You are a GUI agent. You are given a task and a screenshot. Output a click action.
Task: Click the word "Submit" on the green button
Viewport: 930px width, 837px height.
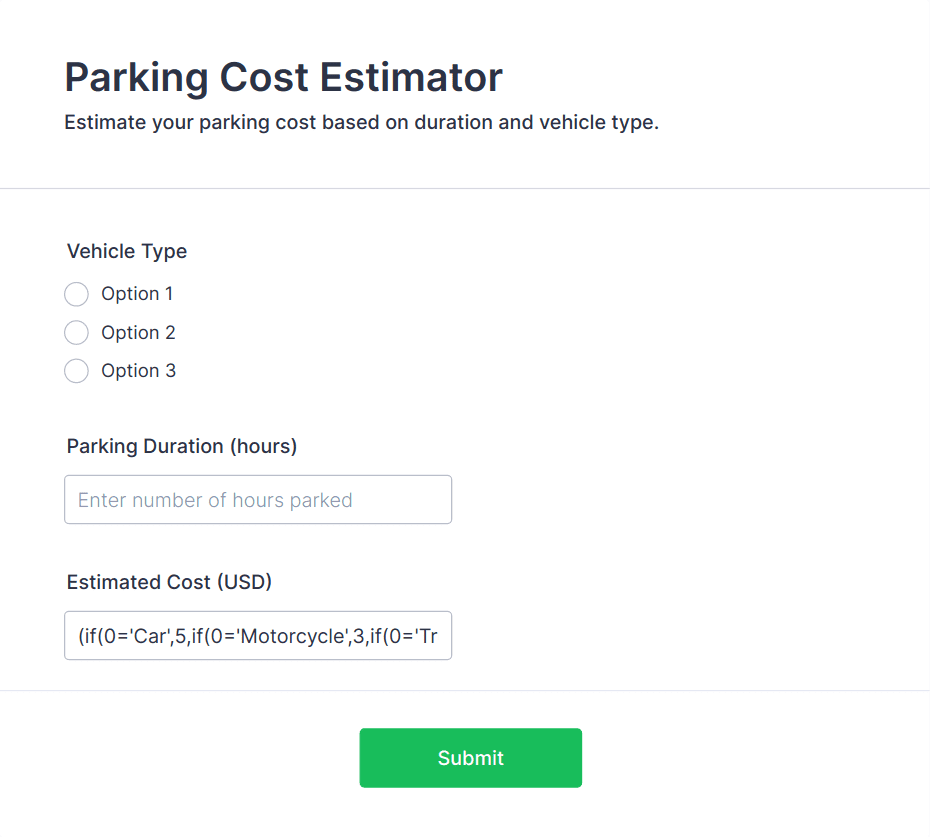[x=470, y=758]
